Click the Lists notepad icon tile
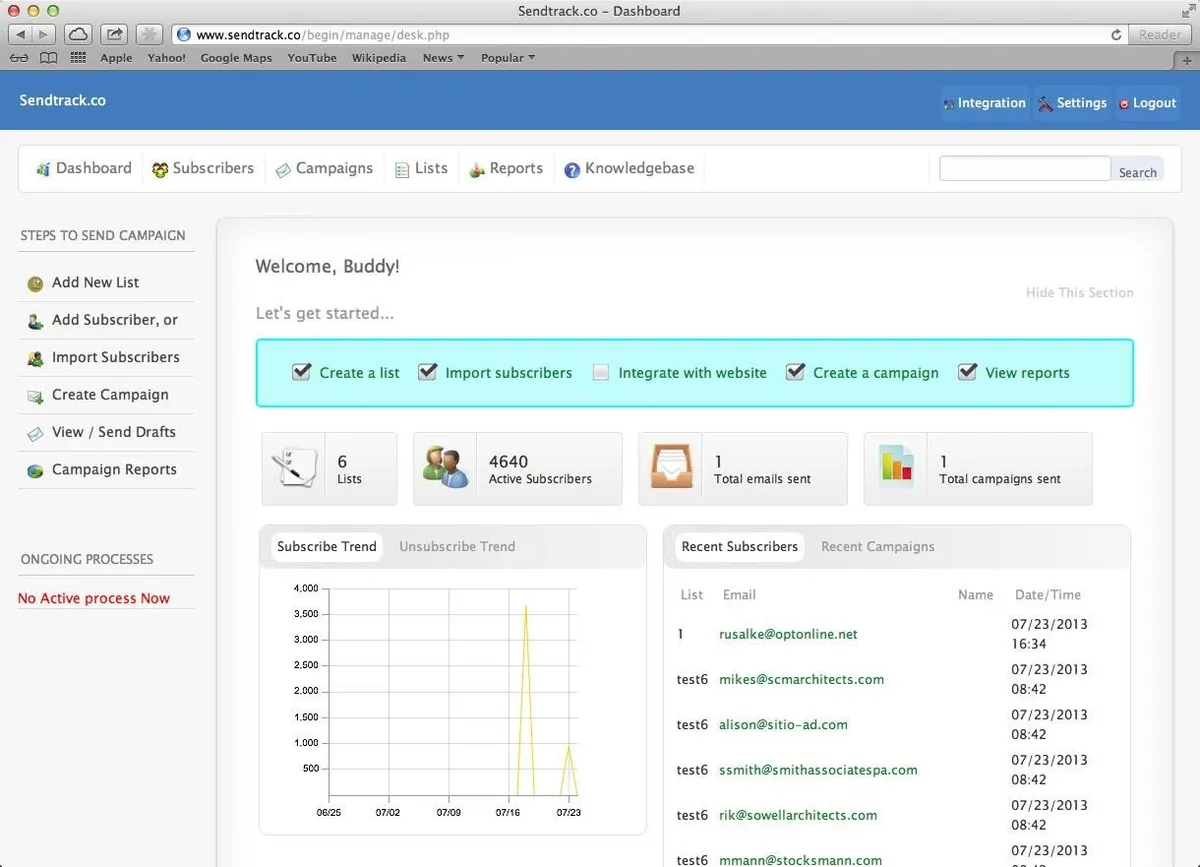This screenshot has width=1200, height=867. pyautogui.click(x=295, y=469)
